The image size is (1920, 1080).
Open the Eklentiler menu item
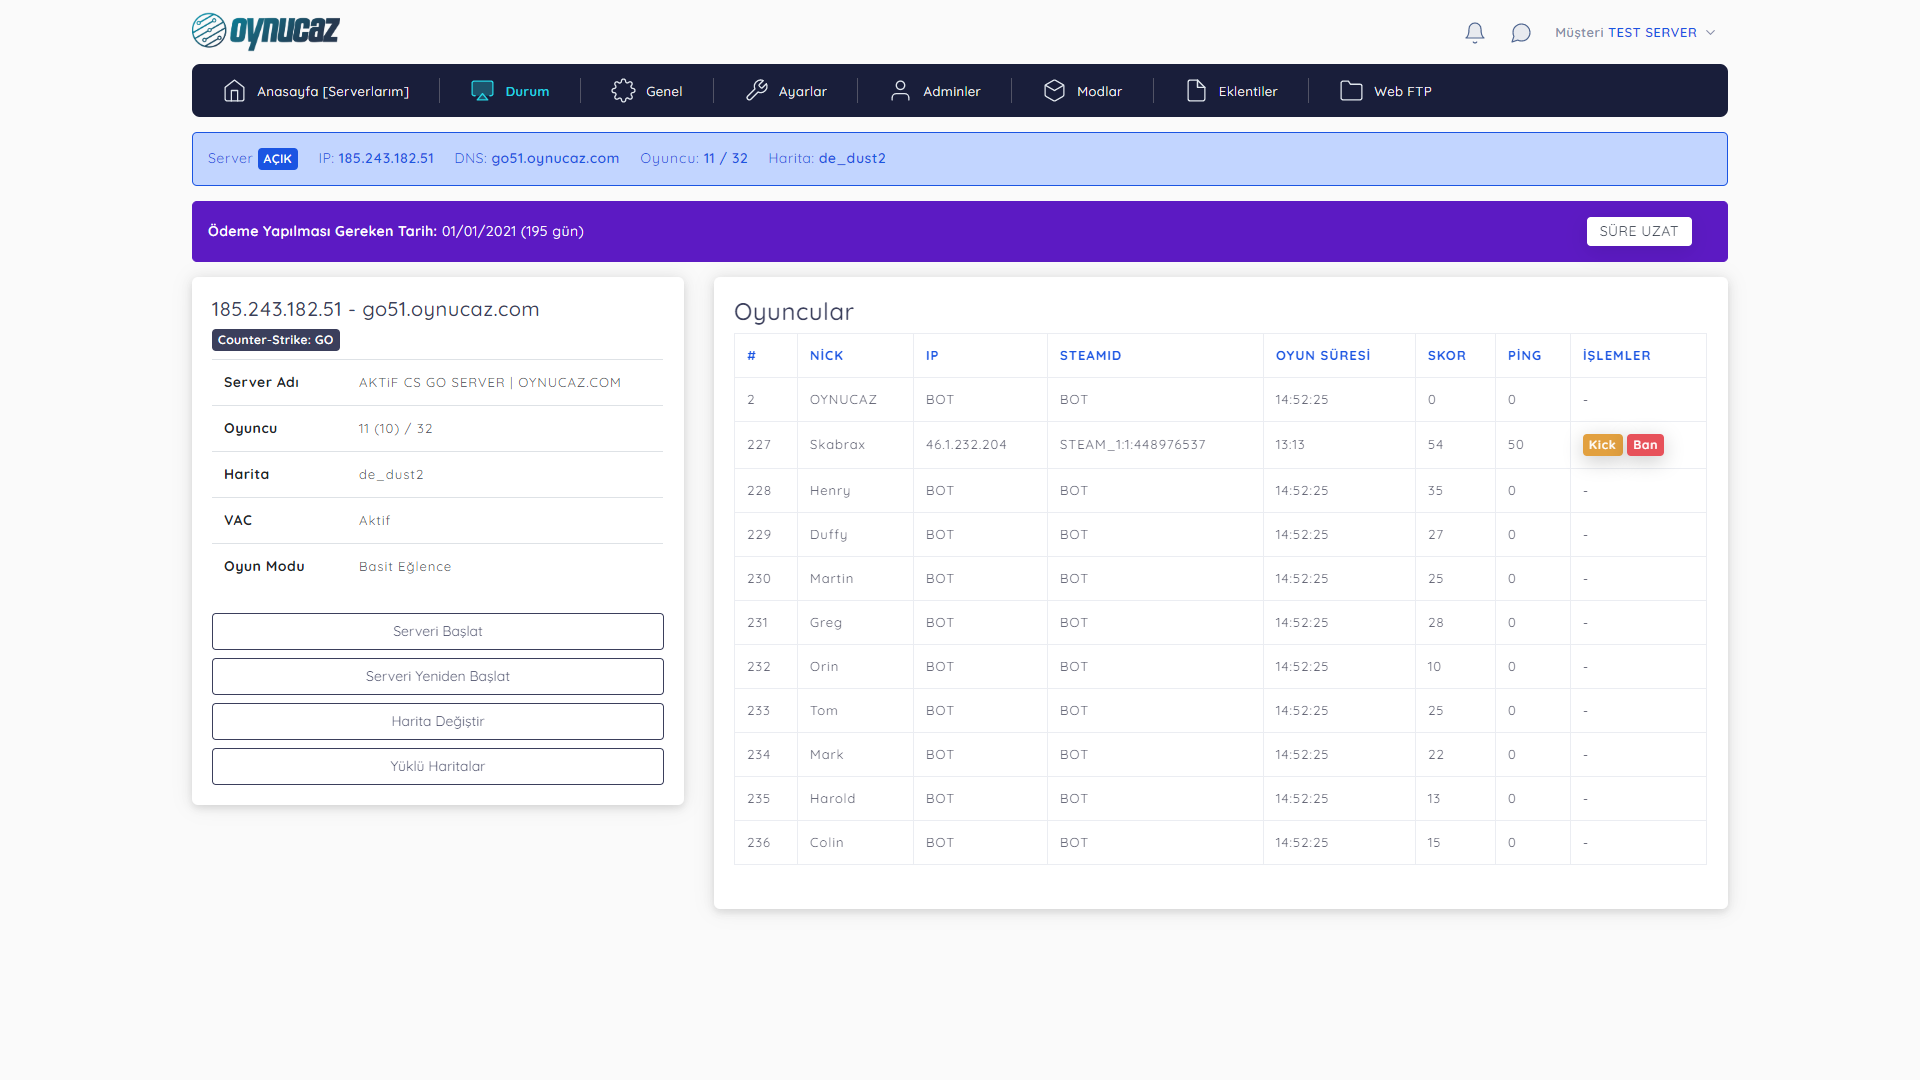[x=1231, y=91]
